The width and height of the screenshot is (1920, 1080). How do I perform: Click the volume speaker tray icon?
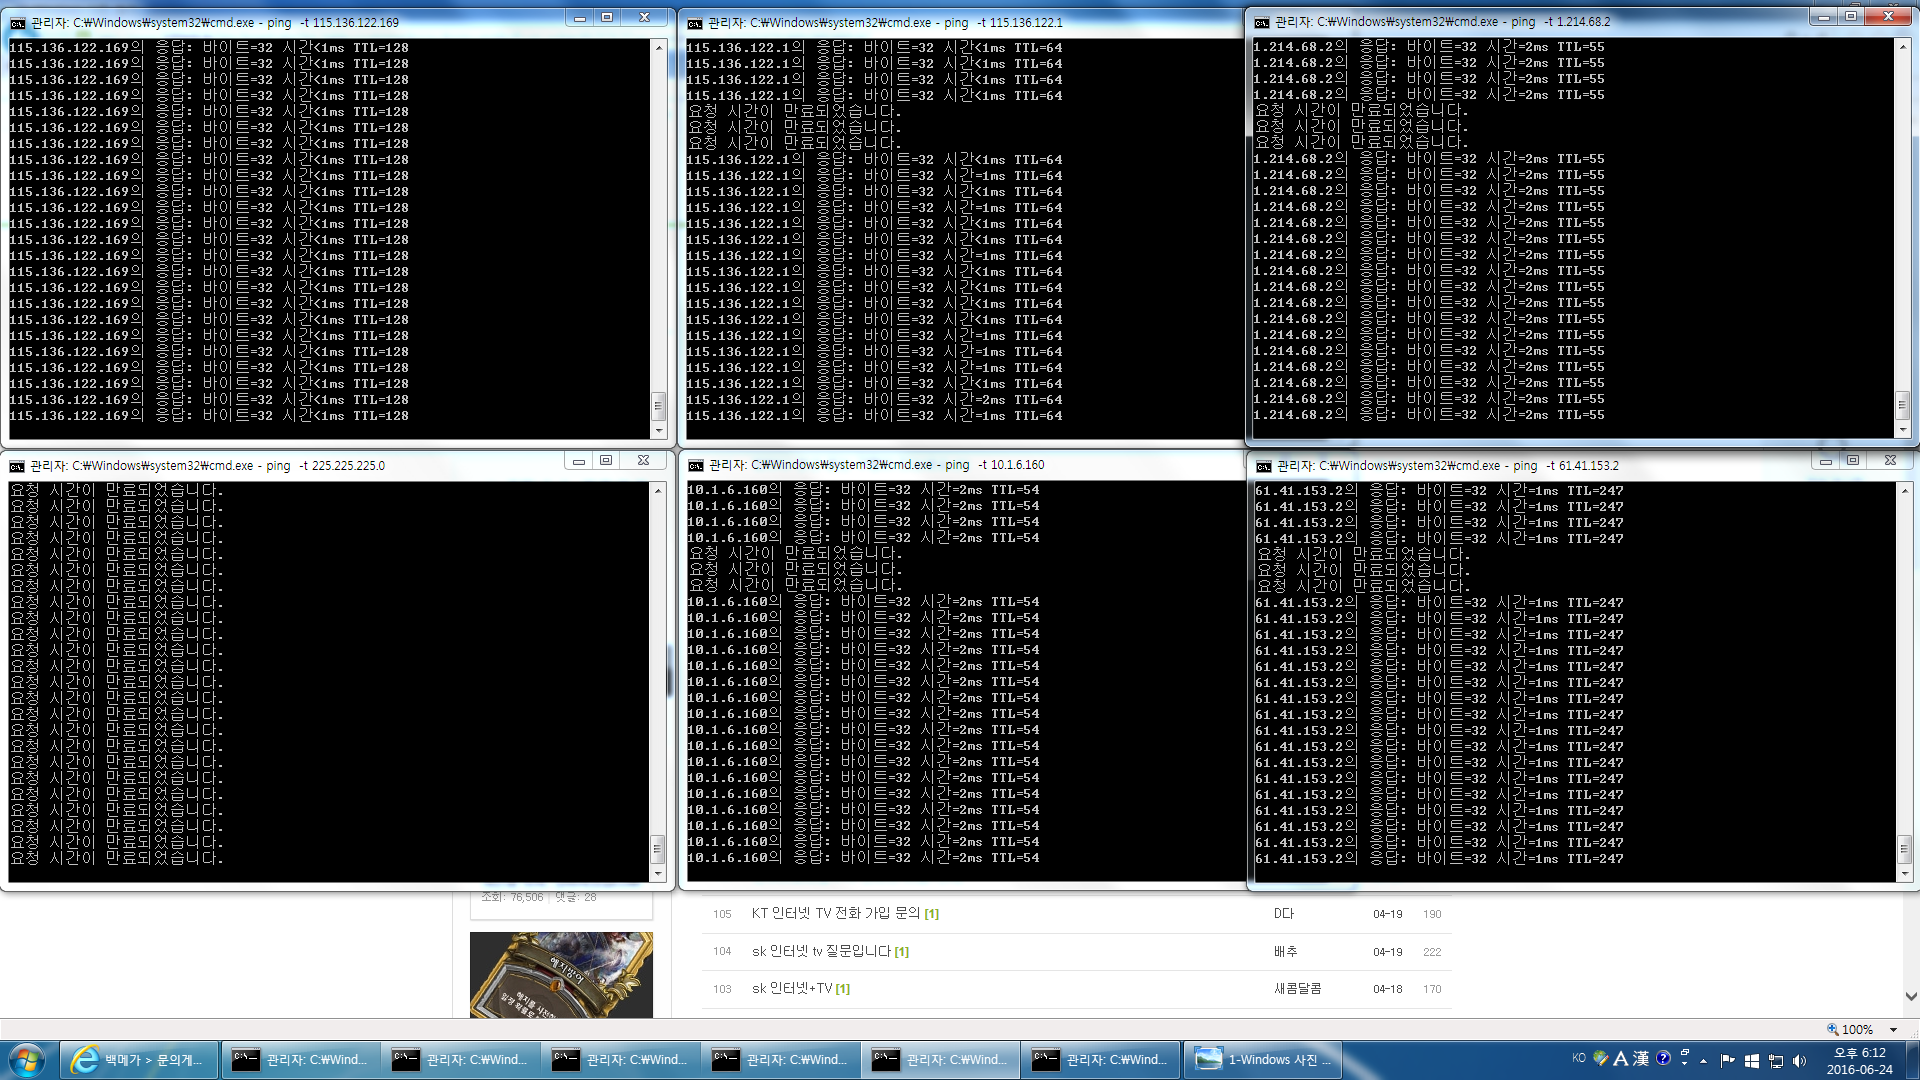(x=1800, y=1061)
